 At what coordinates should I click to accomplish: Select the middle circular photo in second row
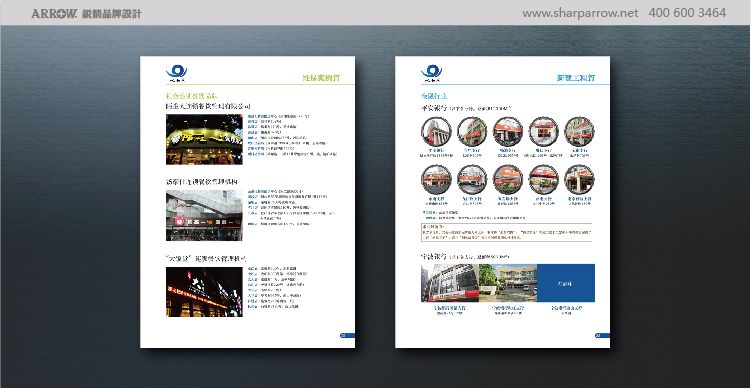point(508,180)
